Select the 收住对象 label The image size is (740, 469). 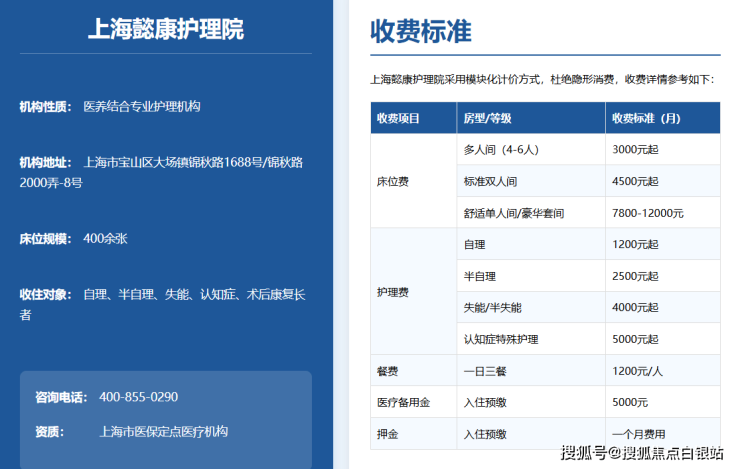pos(45,295)
